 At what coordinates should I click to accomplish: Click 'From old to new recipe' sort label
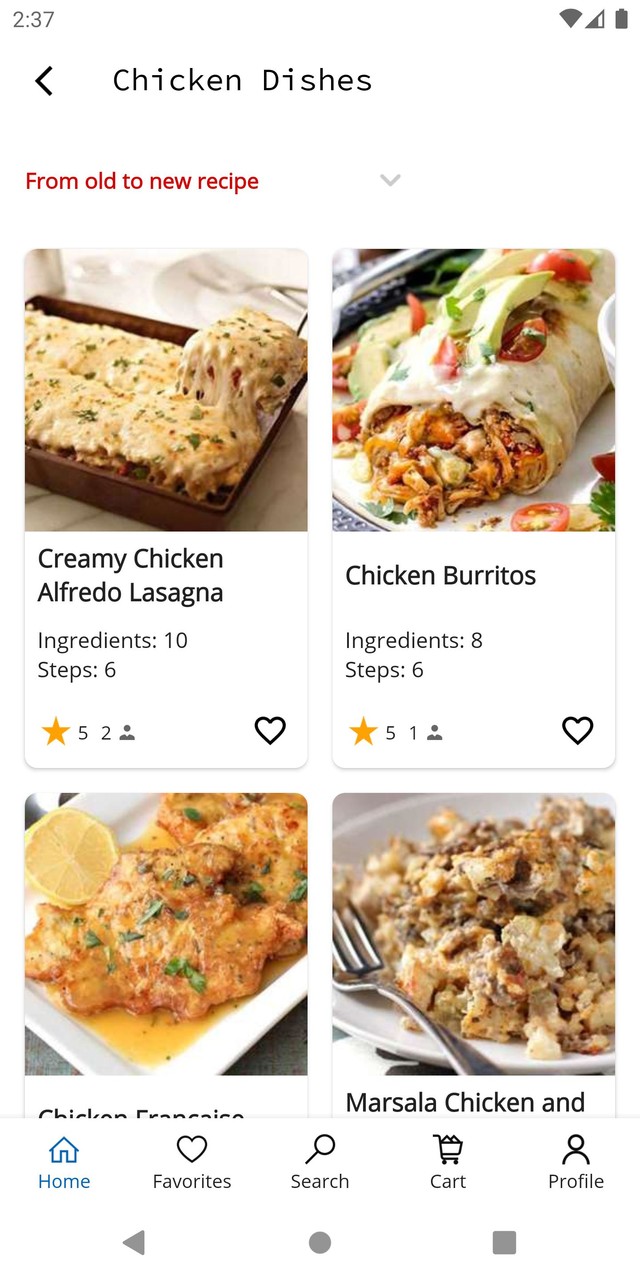coord(141,180)
